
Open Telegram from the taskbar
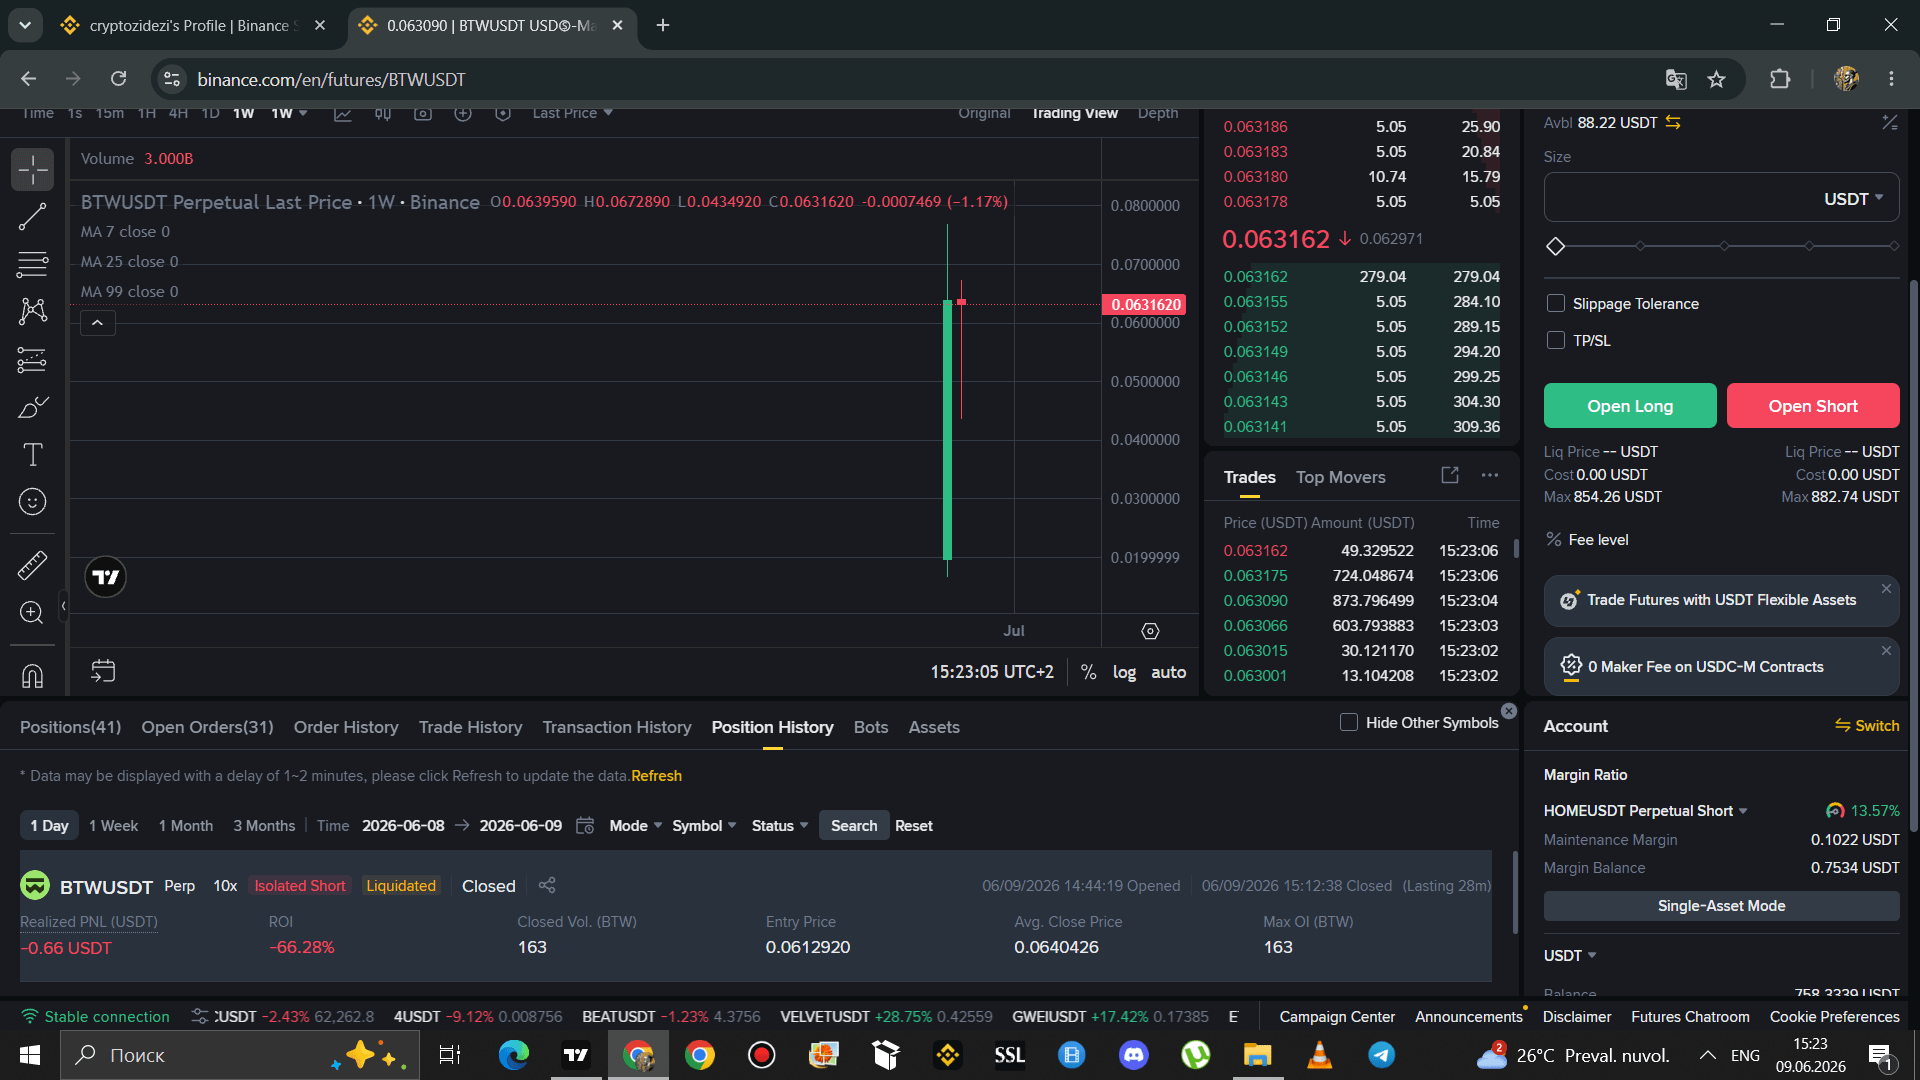[x=1382, y=1055]
